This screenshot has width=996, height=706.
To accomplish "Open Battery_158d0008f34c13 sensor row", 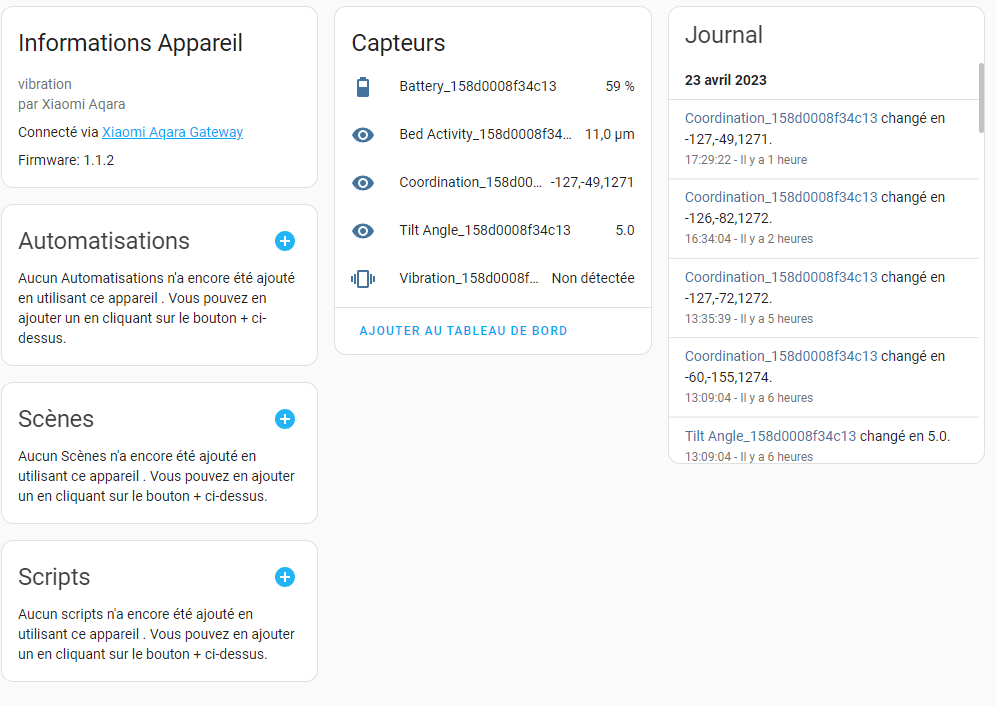I will (x=493, y=86).
